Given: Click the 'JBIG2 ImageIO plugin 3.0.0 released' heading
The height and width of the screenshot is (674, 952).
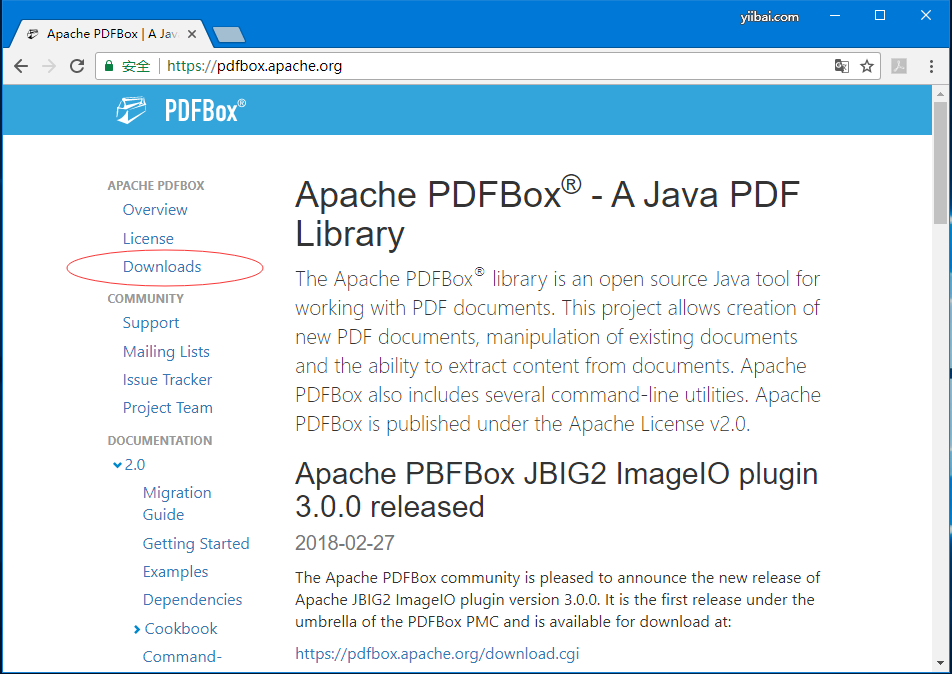Looking at the screenshot, I should coord(556,490).
